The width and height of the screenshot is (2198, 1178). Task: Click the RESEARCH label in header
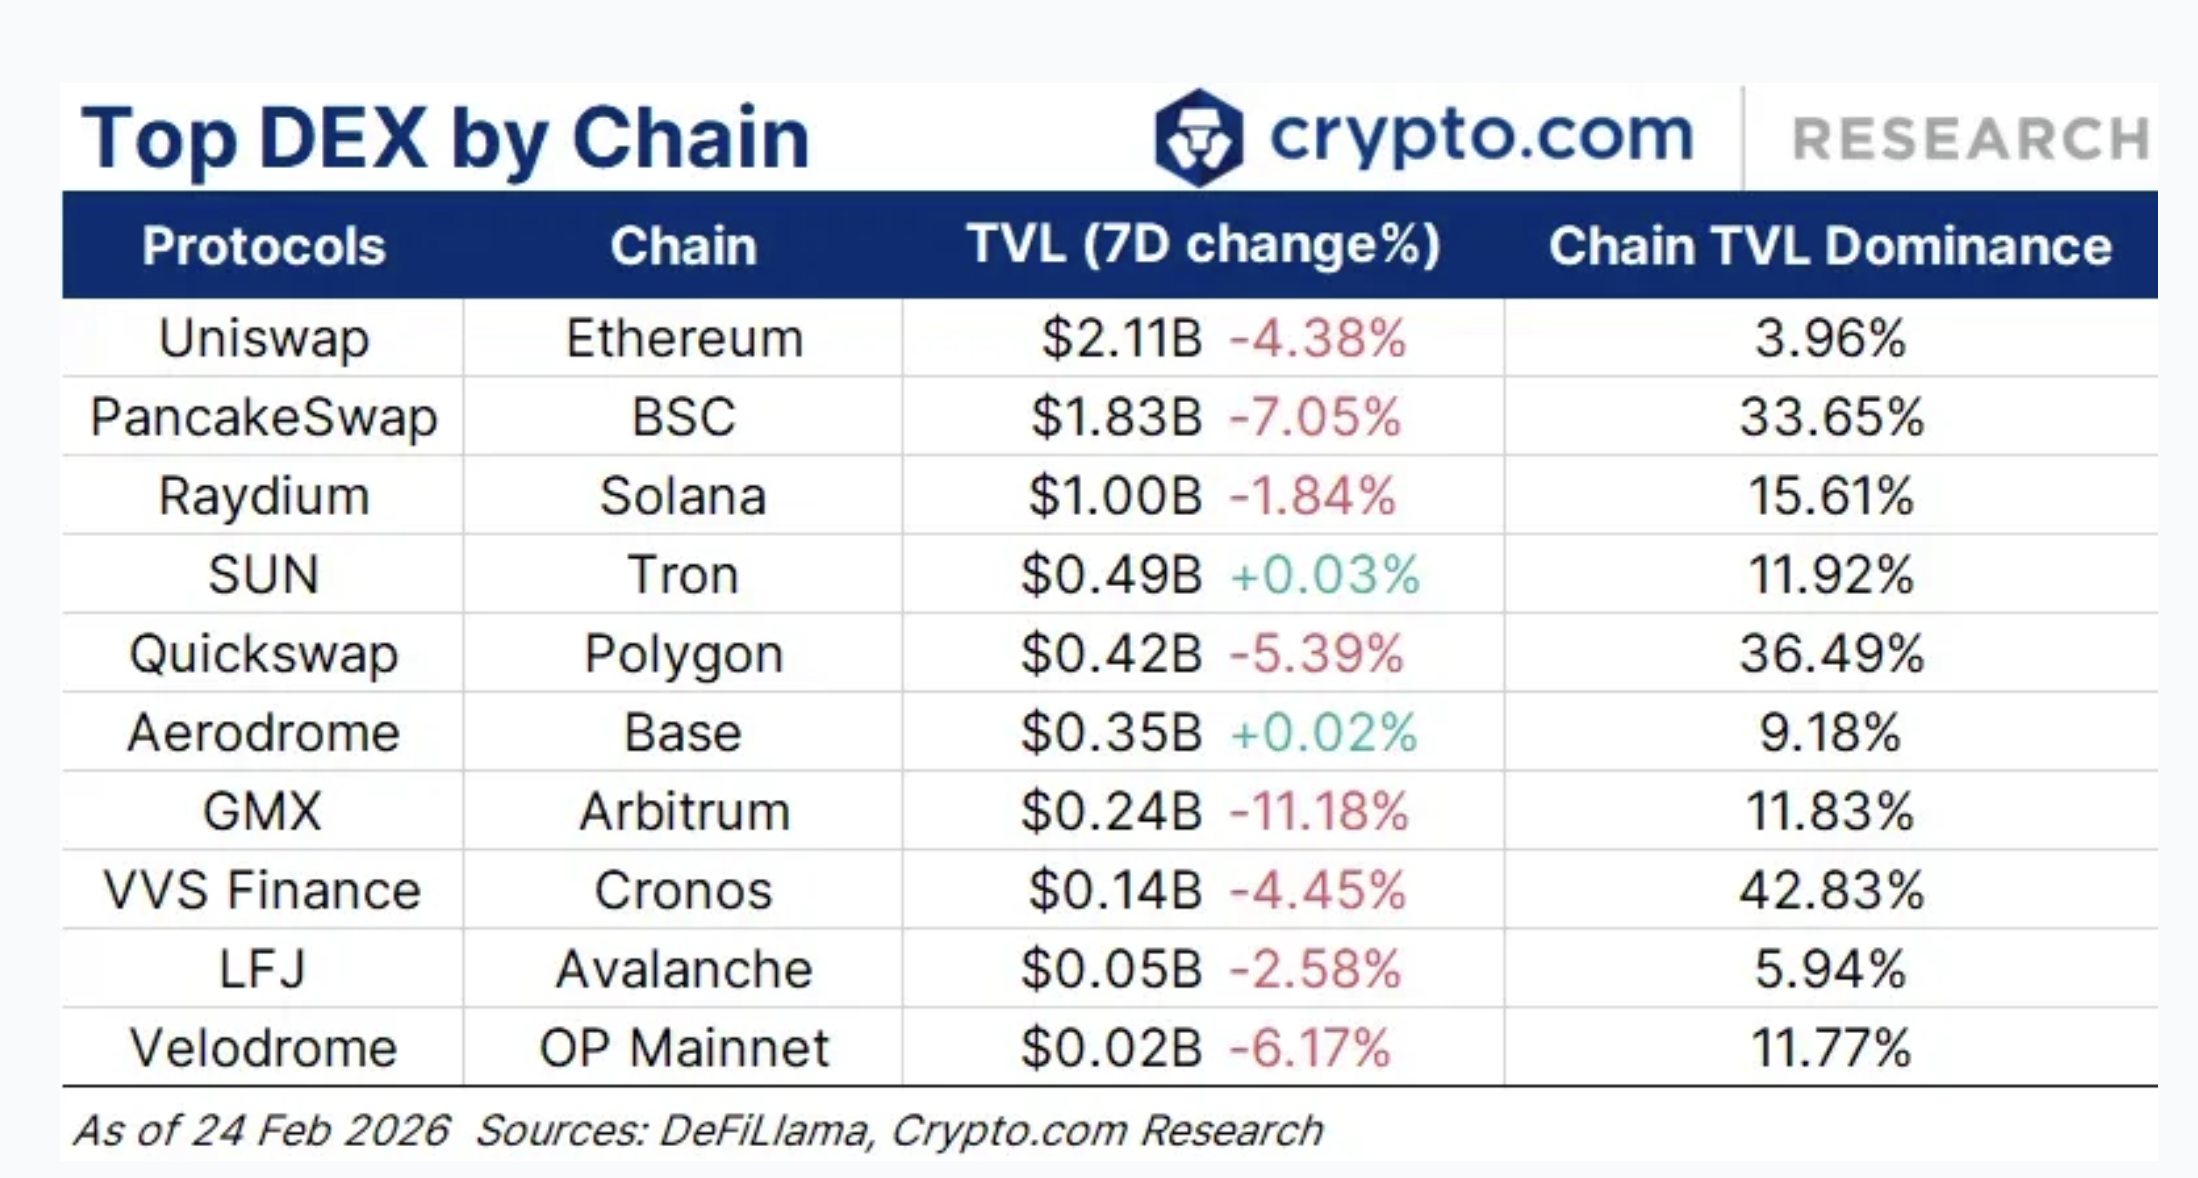point(1970,138)
